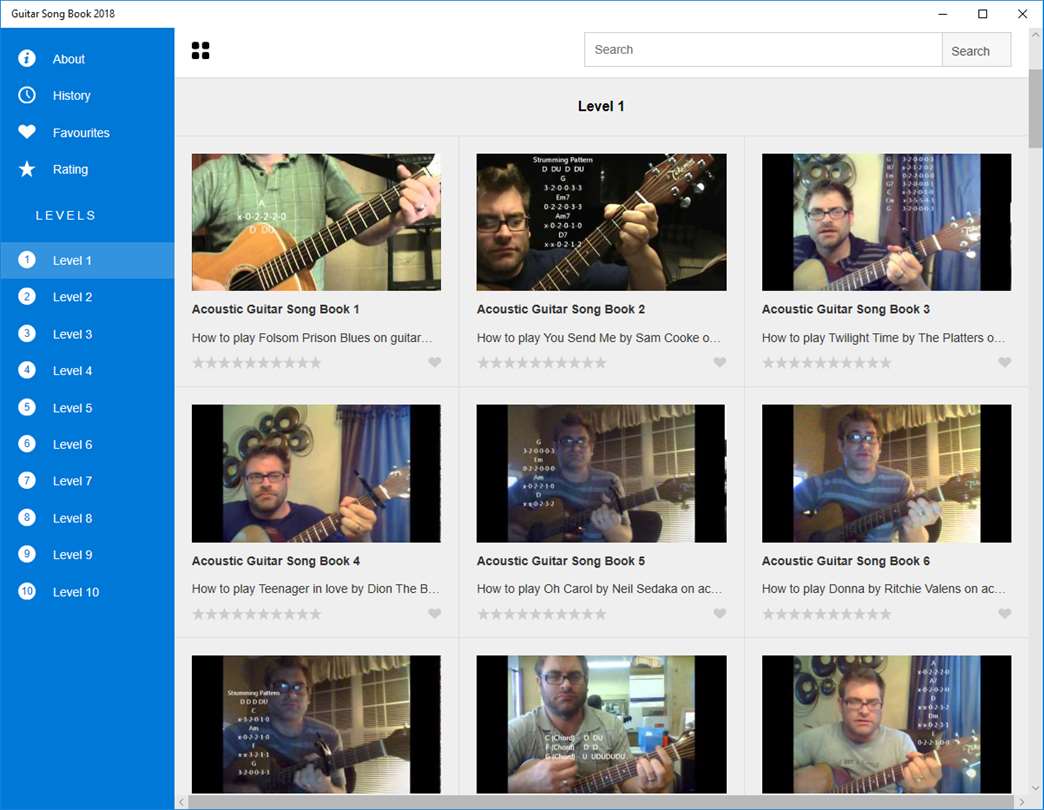Viewport: 1044px width, 810px height.
Task: Click the History clock icon
Action: pos(27,95)
